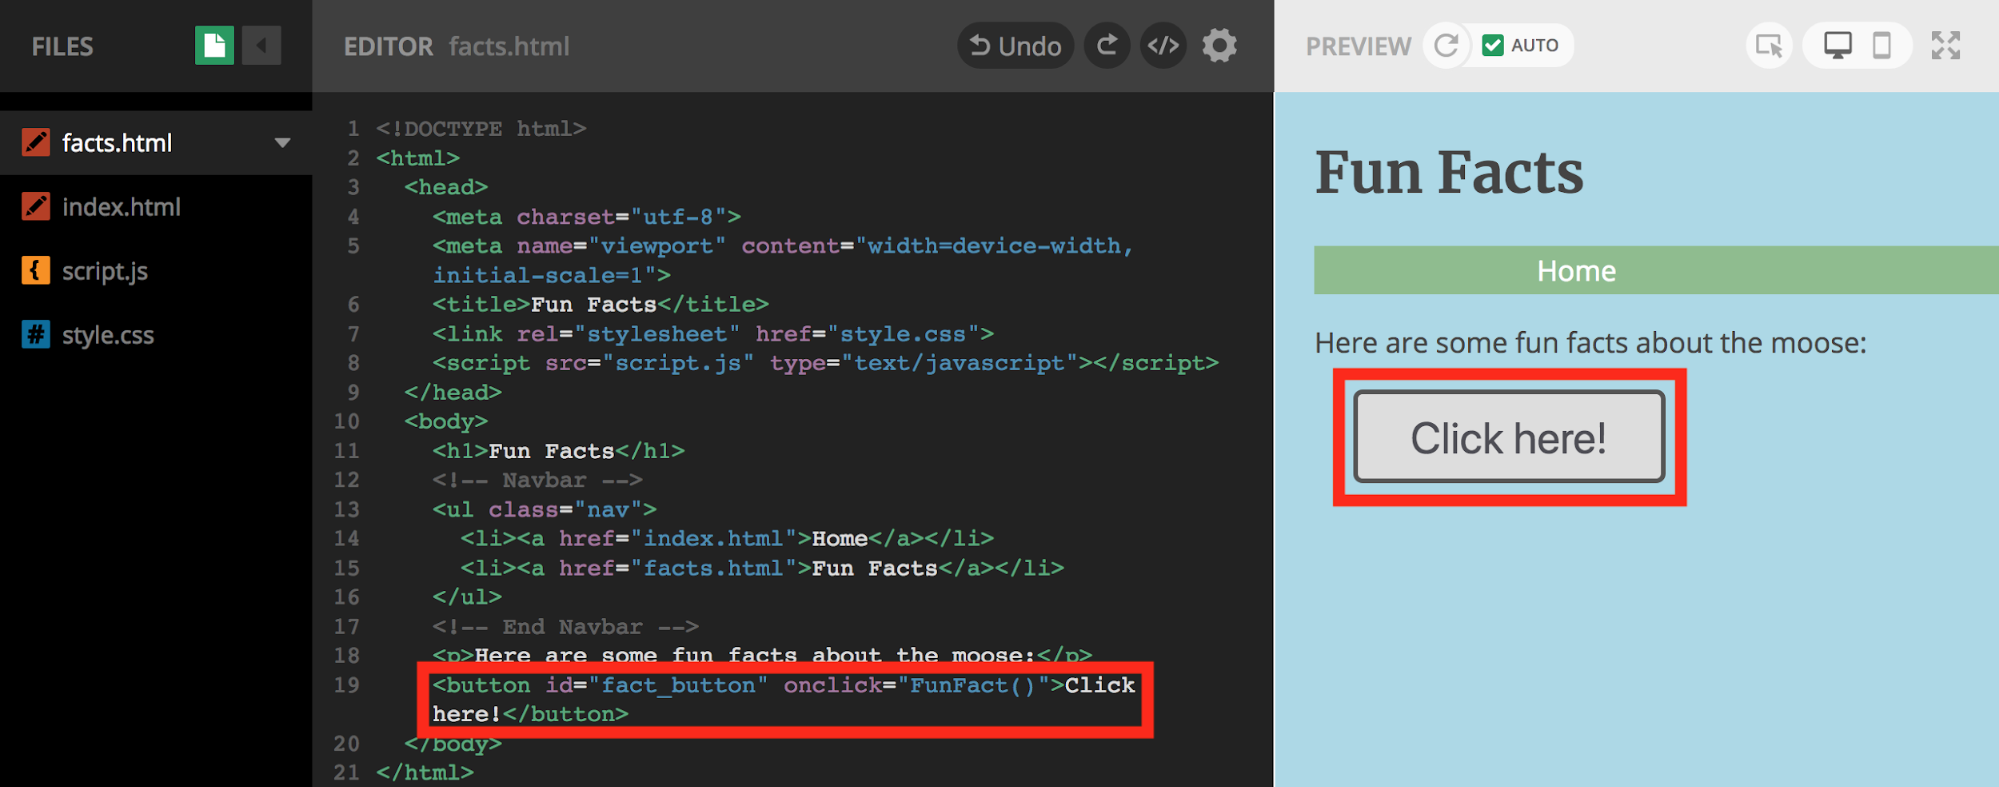The height and width of the screenshot is (787, 1999).
Task: Open editor settings gear
Action: (x=1219, y=46)
